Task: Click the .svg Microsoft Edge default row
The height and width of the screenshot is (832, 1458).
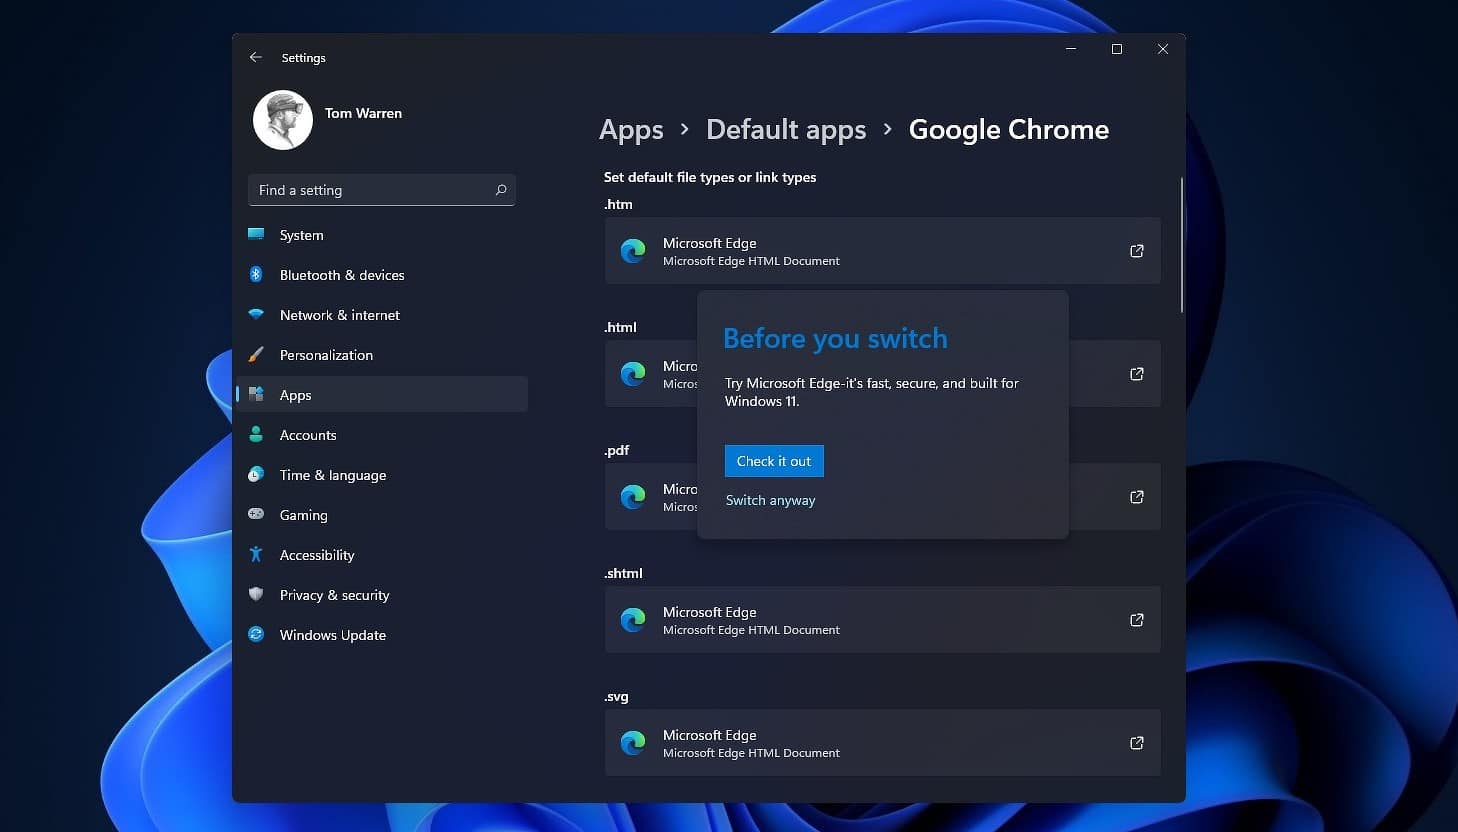Action: click(883, 743)
